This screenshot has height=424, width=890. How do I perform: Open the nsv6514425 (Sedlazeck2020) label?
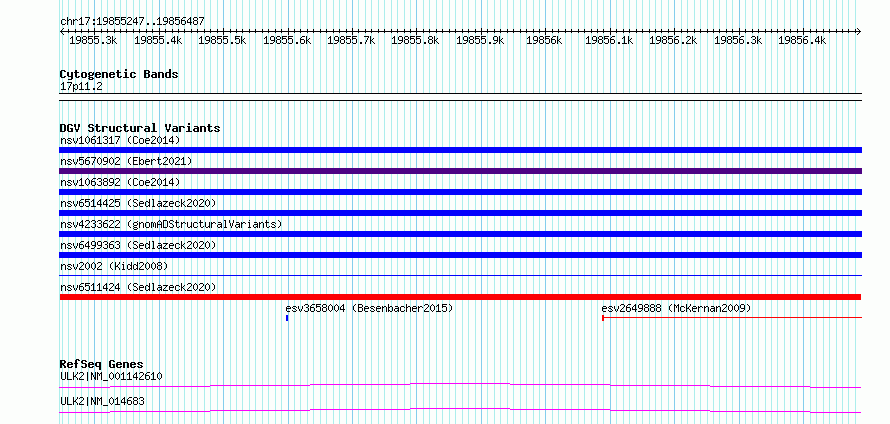(x=138, y=203)
